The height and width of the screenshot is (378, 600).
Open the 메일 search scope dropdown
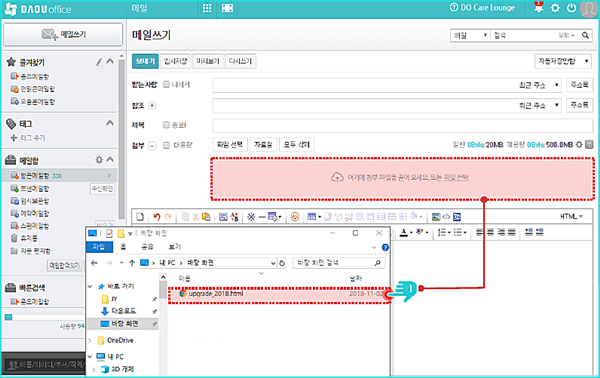click(x=470, y=35)
